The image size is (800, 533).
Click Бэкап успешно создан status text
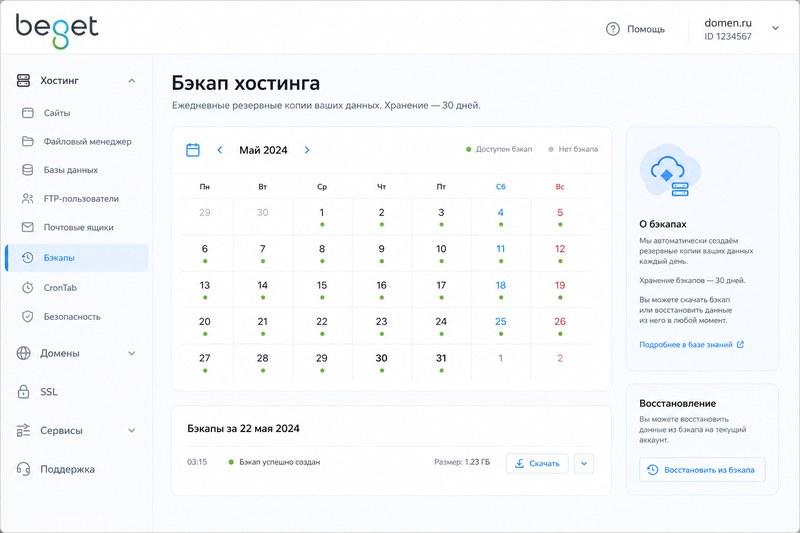(x=280, y=462)
